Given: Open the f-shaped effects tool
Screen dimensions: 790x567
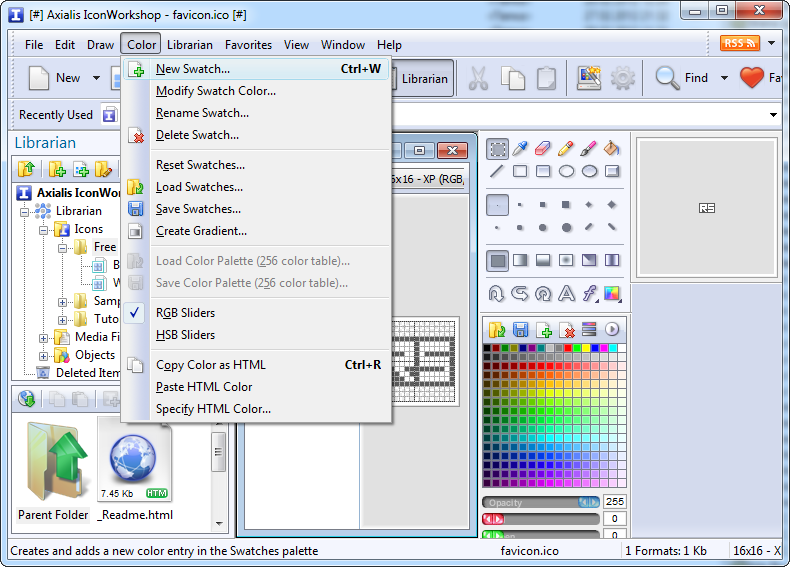Looking at the screenshot, I should pos(589,293).
